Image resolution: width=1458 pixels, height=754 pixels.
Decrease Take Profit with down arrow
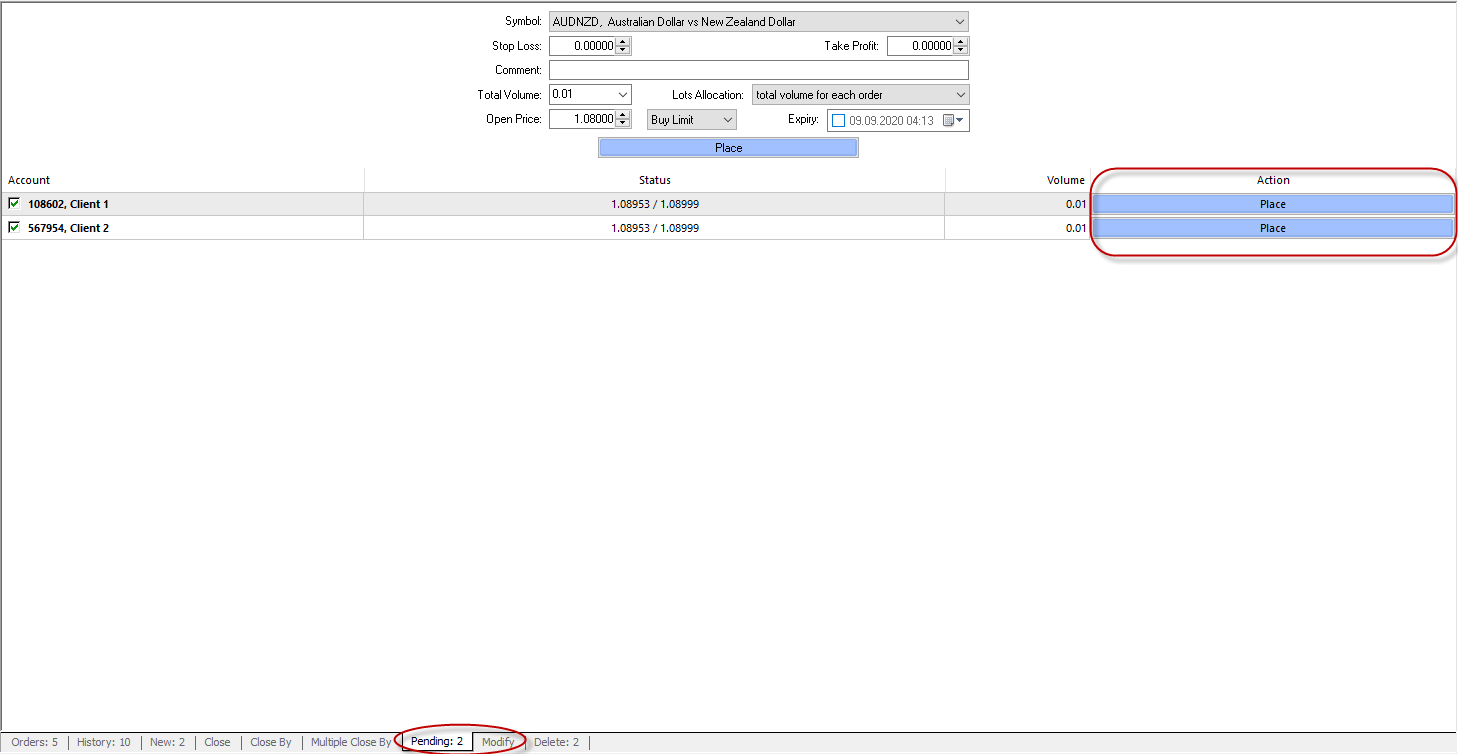pos(961,50)
